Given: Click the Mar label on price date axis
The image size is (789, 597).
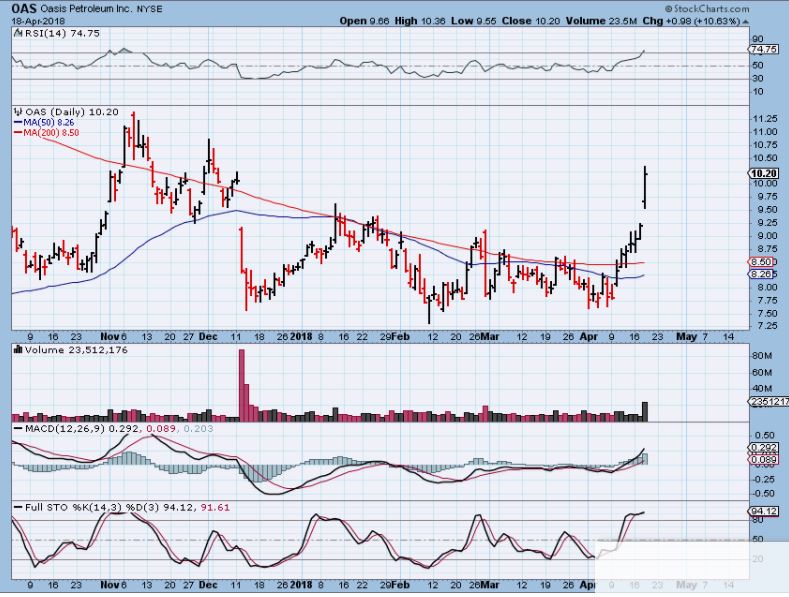Looking at the screenshot, I should click(491, 337).
